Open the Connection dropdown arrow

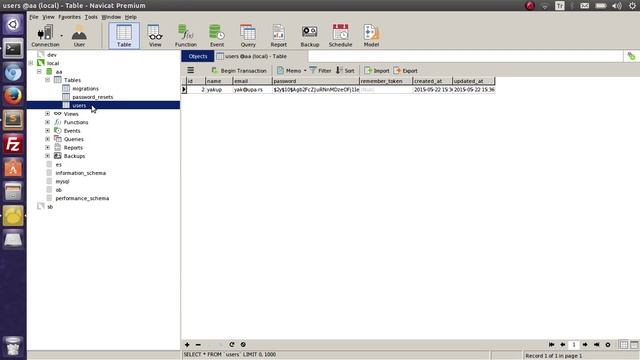click(62, 36)
